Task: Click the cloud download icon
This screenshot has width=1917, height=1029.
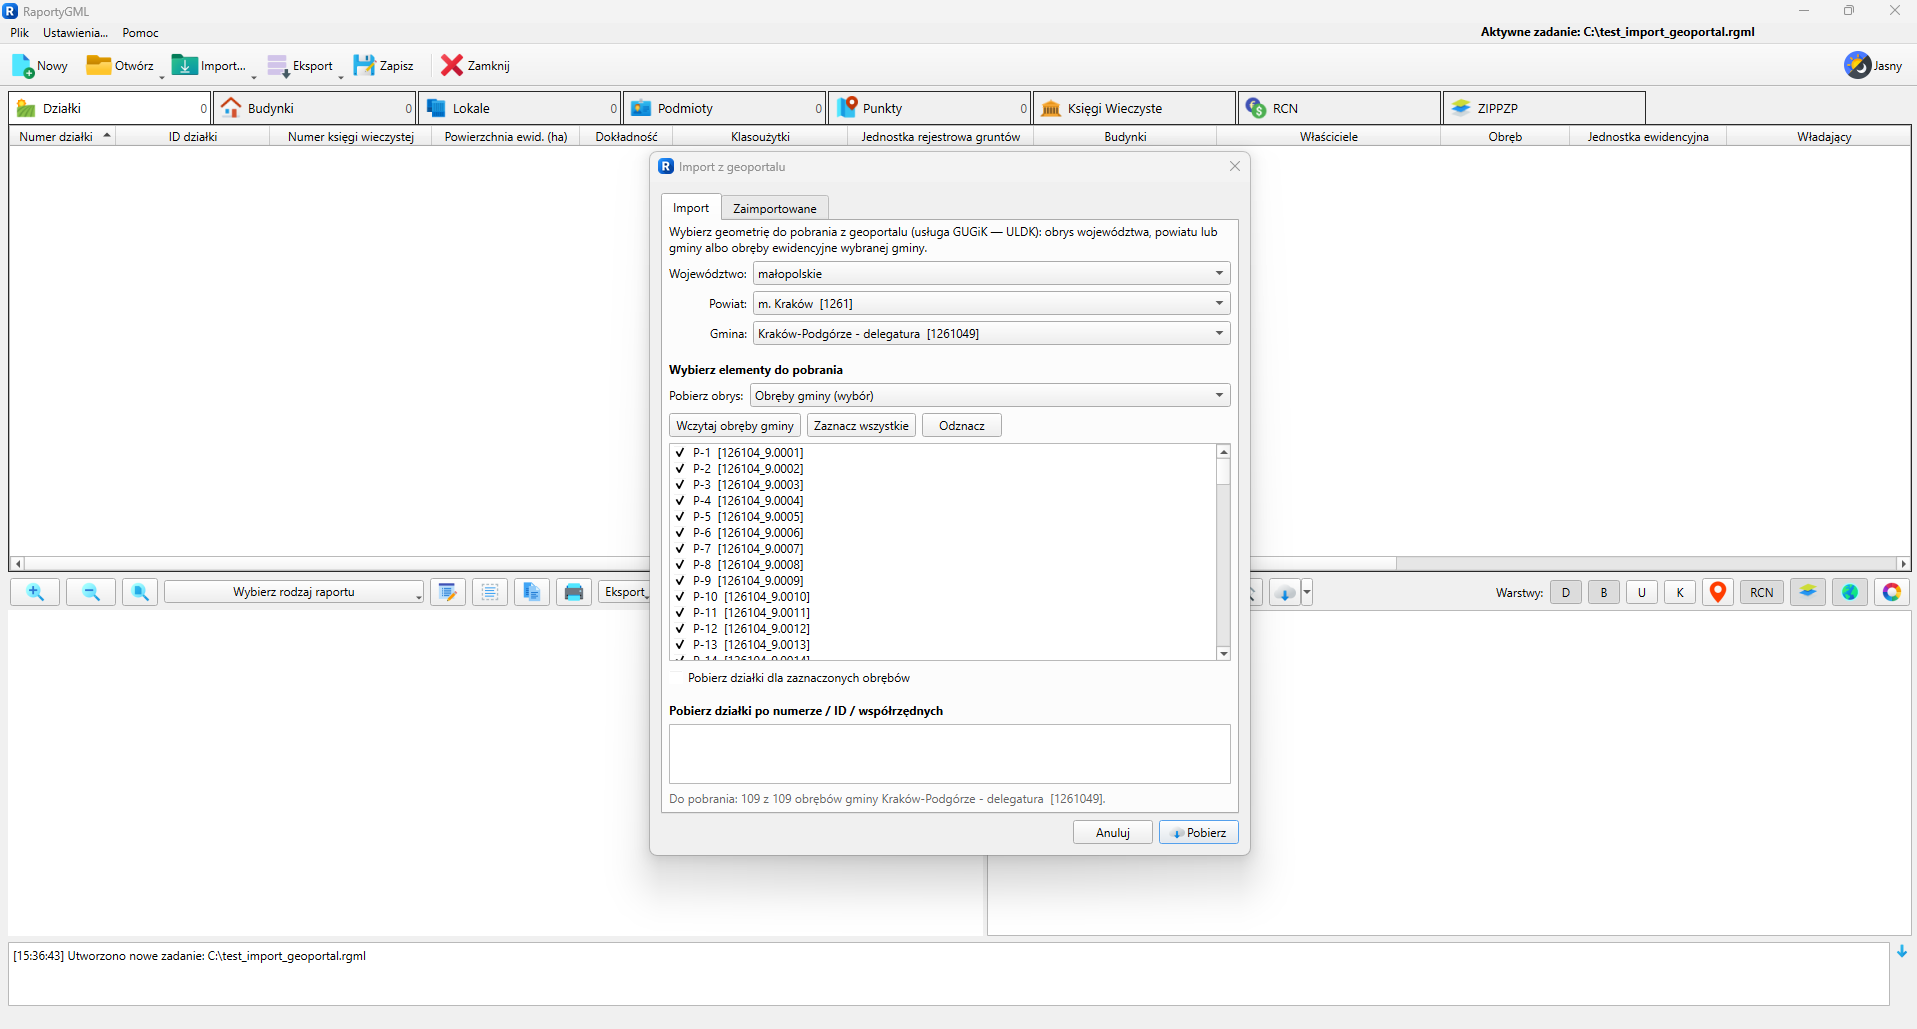Action: [x=1285, y=593]
